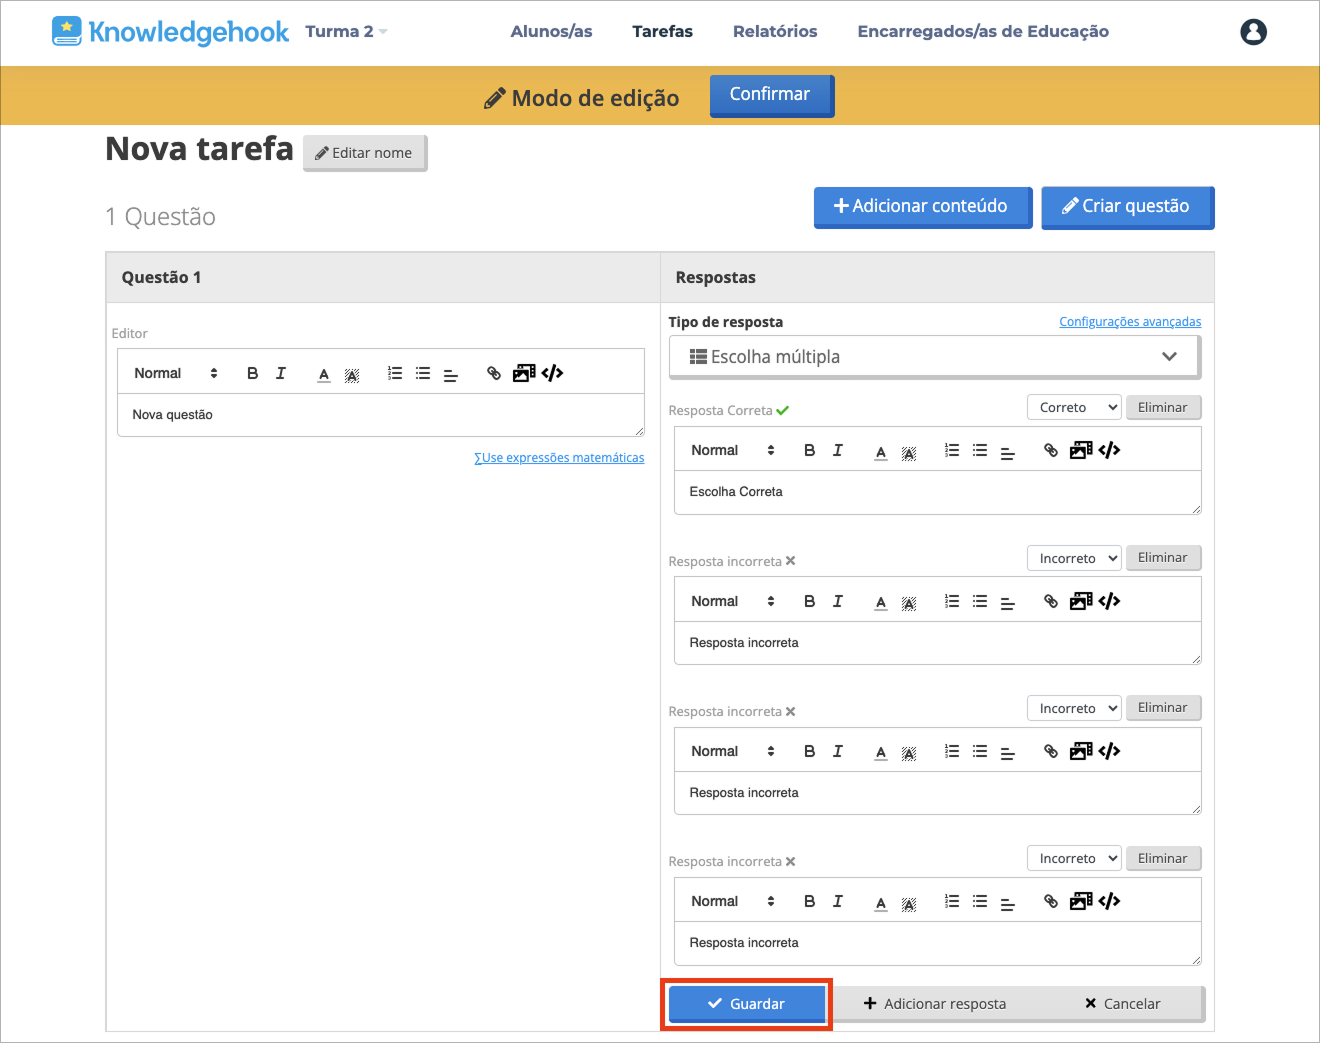
Task: Eliminate the last Resposta incorreta answer
Action: (1163, 858)
